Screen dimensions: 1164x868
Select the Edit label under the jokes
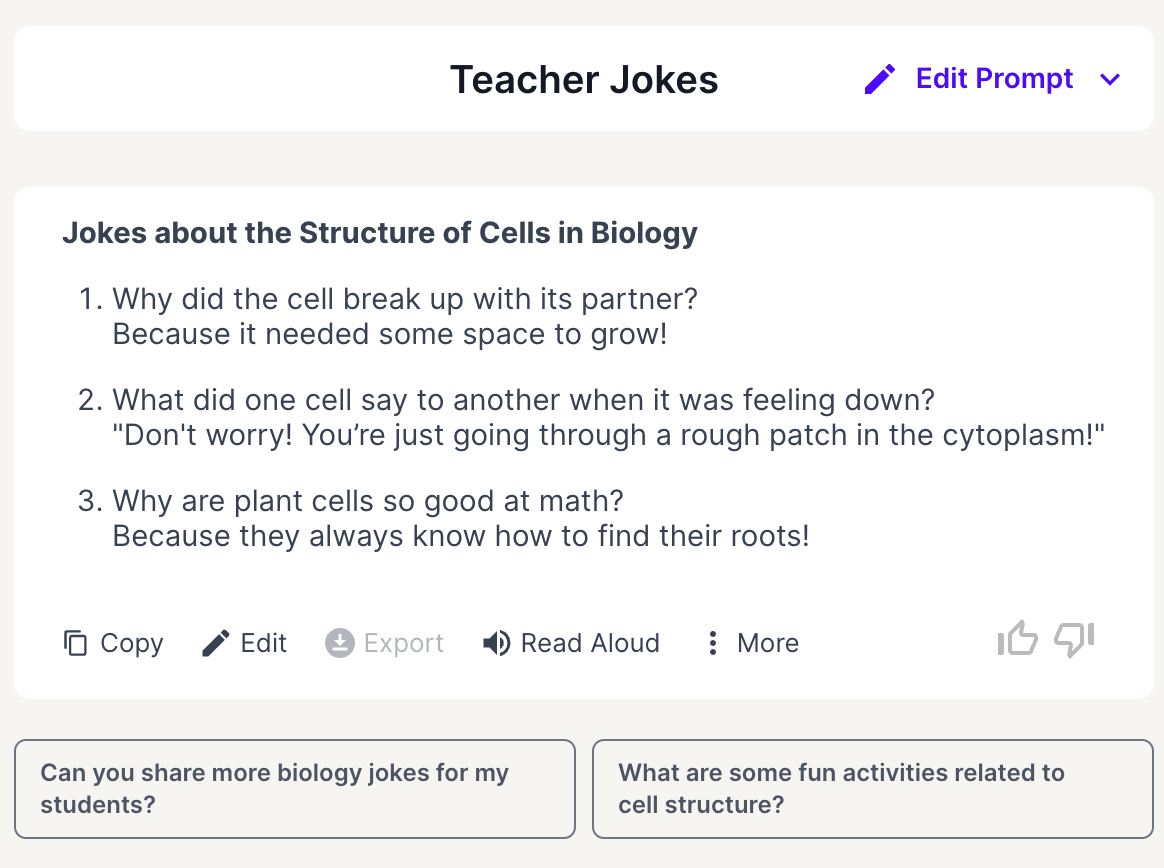point(264,643)
